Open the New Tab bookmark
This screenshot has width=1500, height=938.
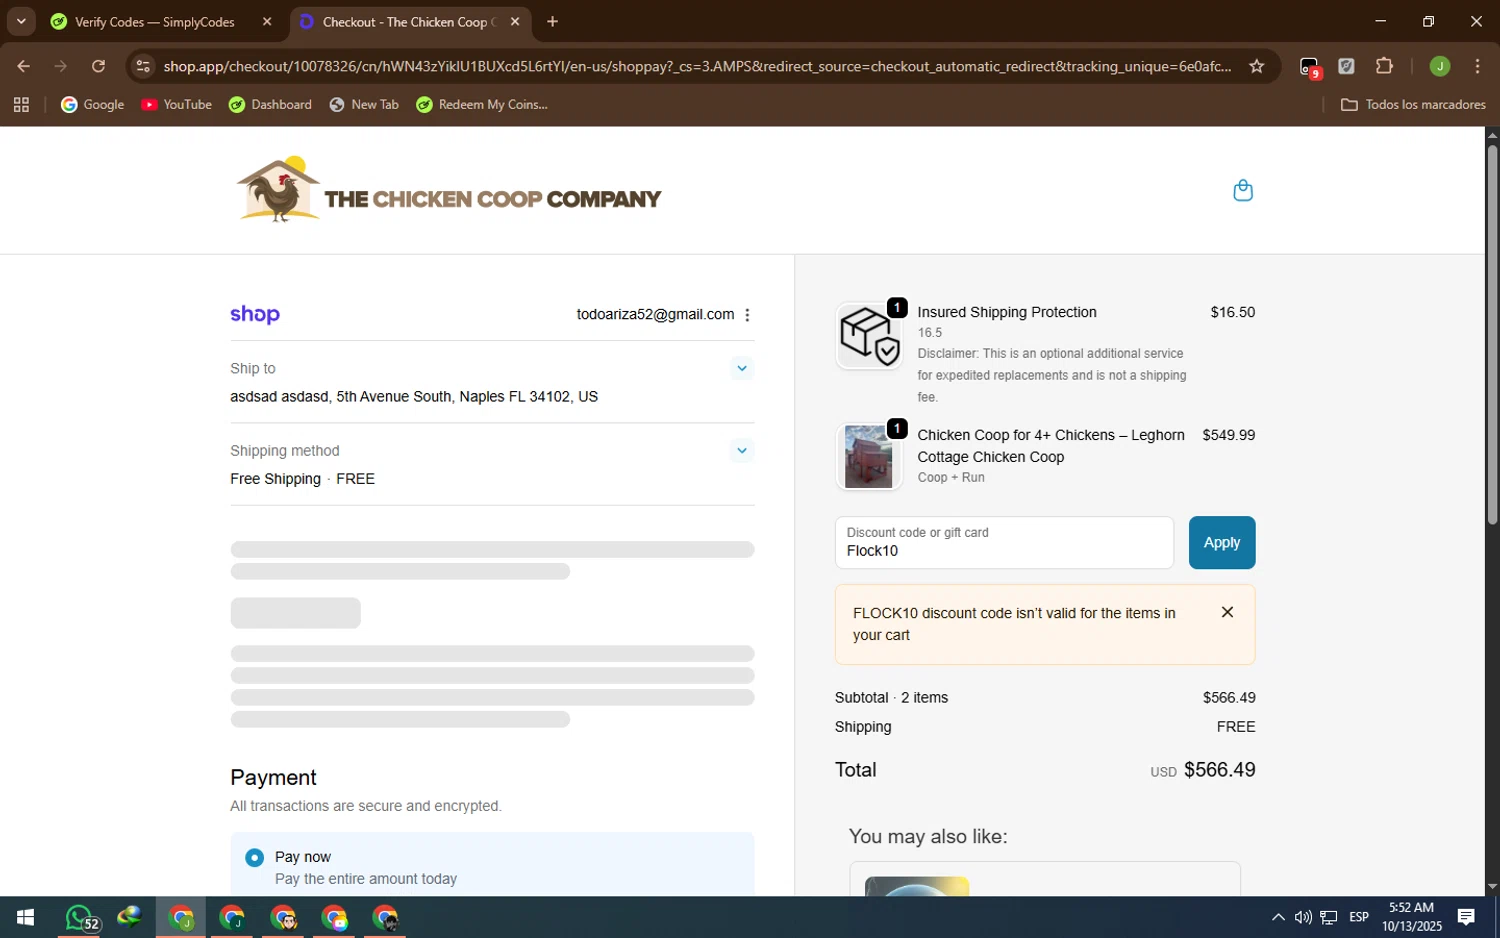tap(364, 105)
